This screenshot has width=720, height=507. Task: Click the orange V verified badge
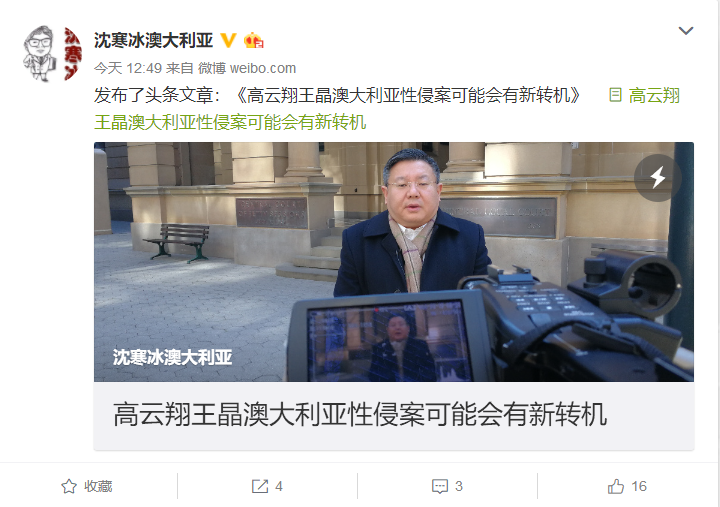point(228,40)
